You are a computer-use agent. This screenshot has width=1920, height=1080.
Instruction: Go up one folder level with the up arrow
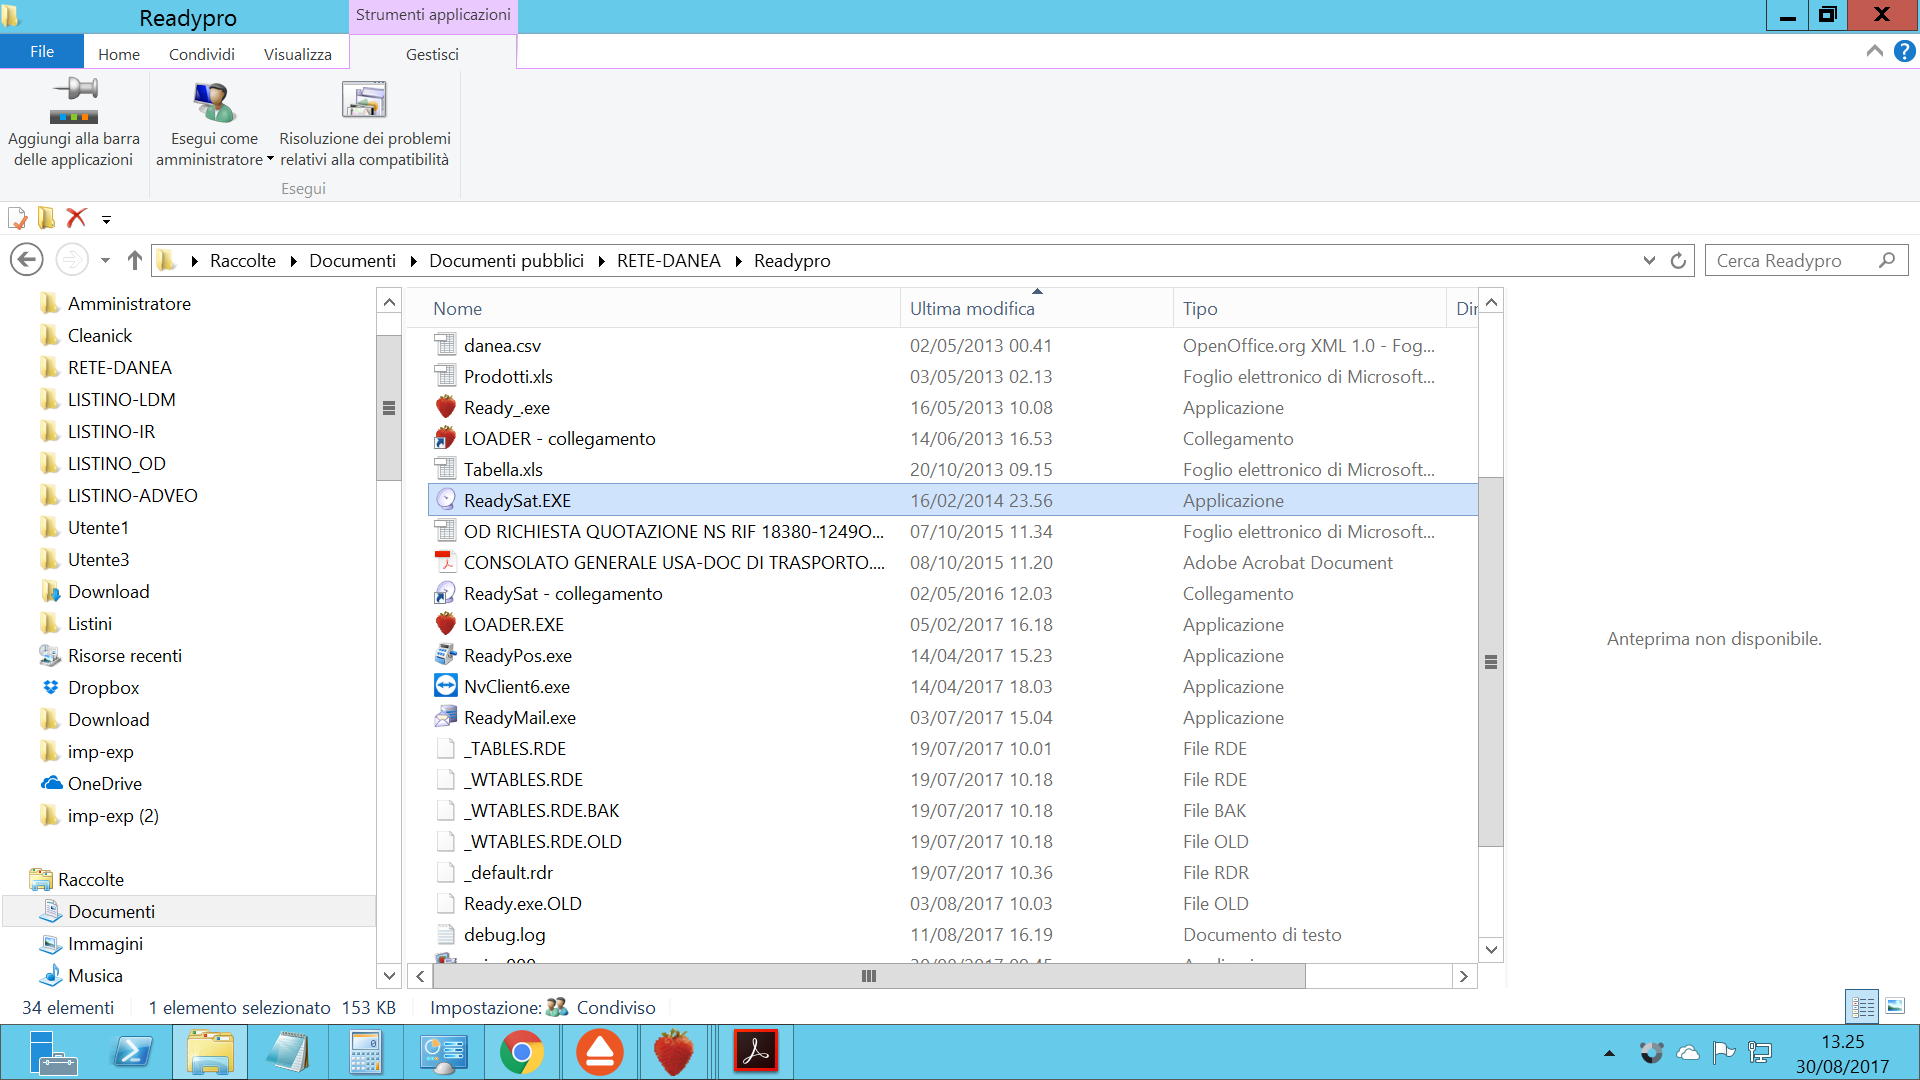pos(134,261)
